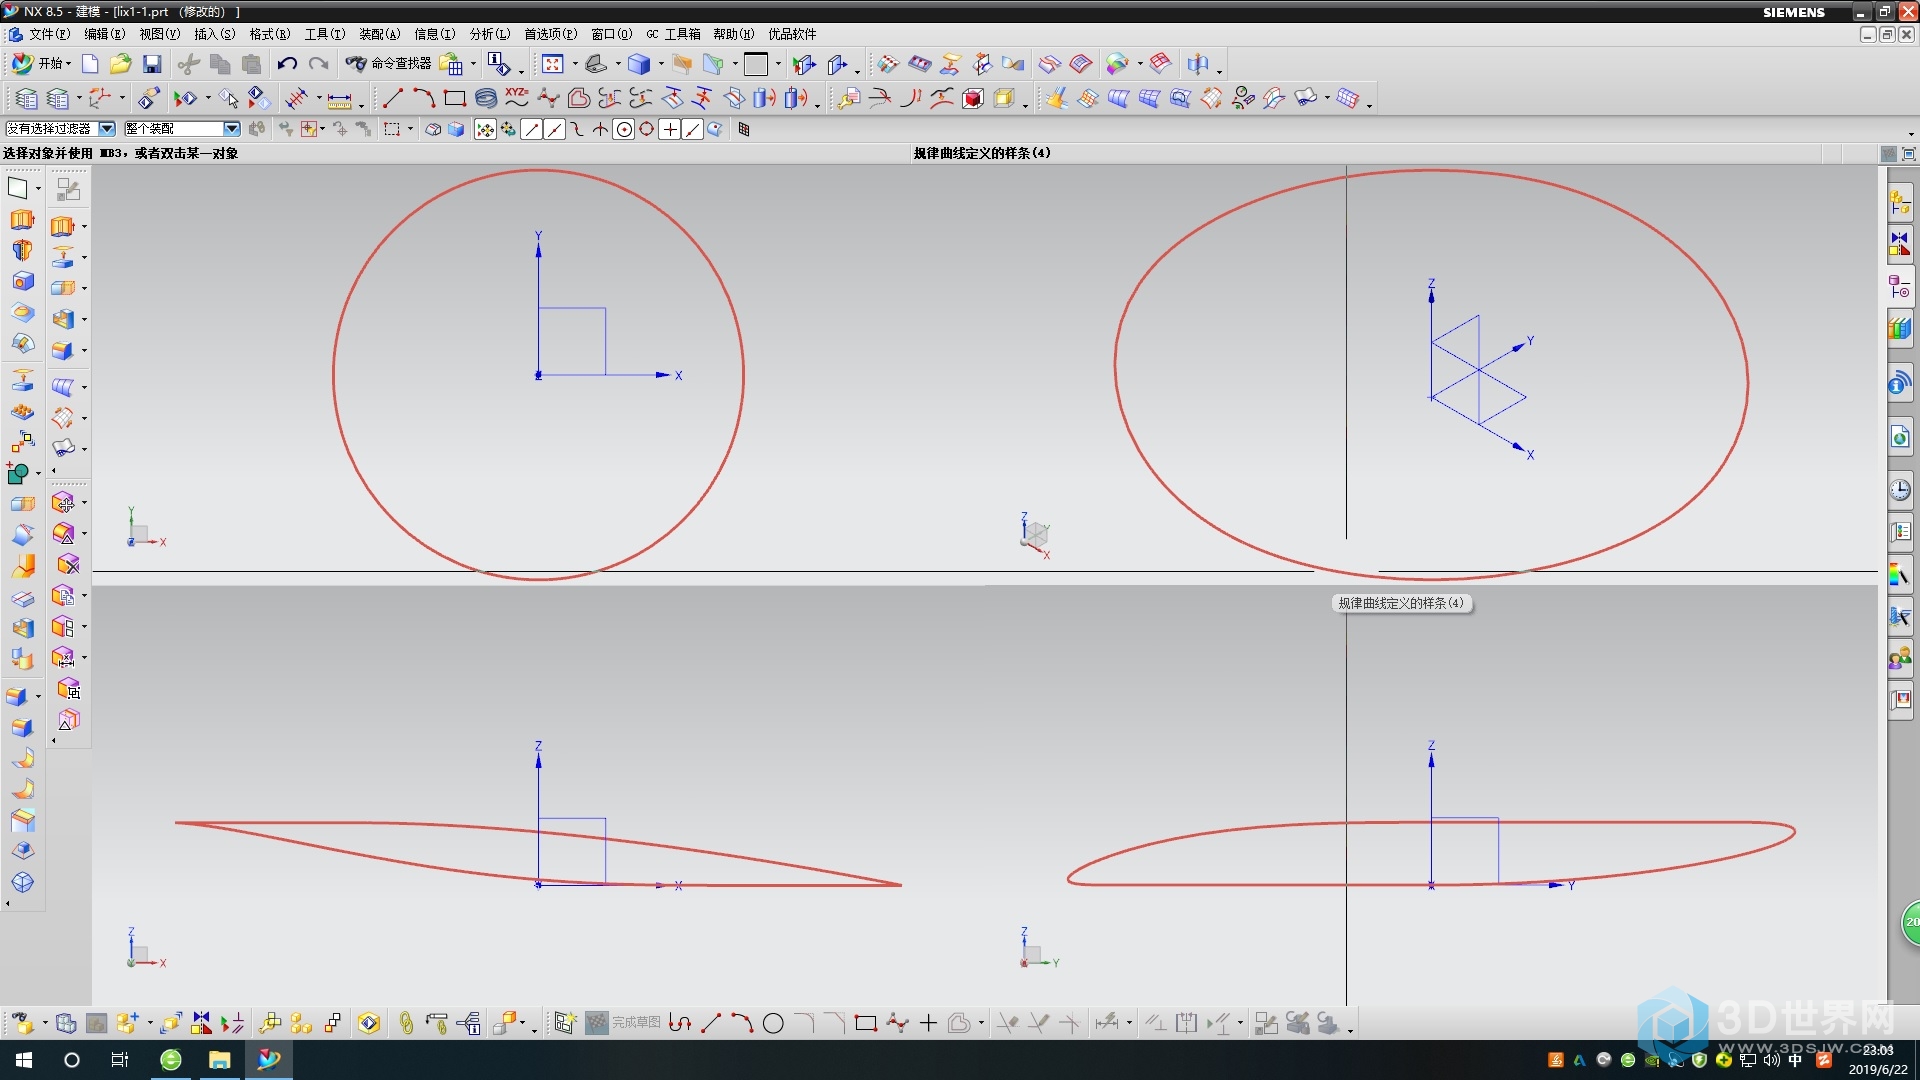Expand the Fit view dropdown arrow
This screenshot has width=1920, height=1080.
(x=575, y=64)
